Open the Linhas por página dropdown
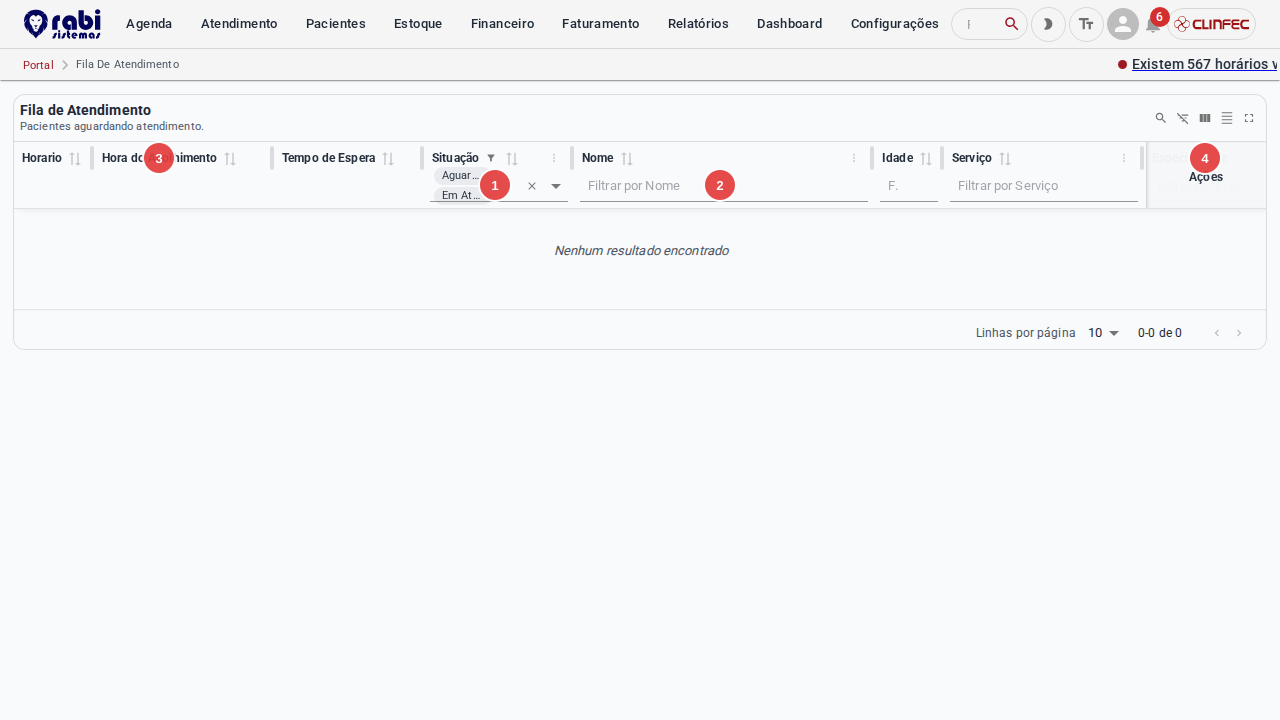The image size is (1280, 720). click(x=1104, y=333)
